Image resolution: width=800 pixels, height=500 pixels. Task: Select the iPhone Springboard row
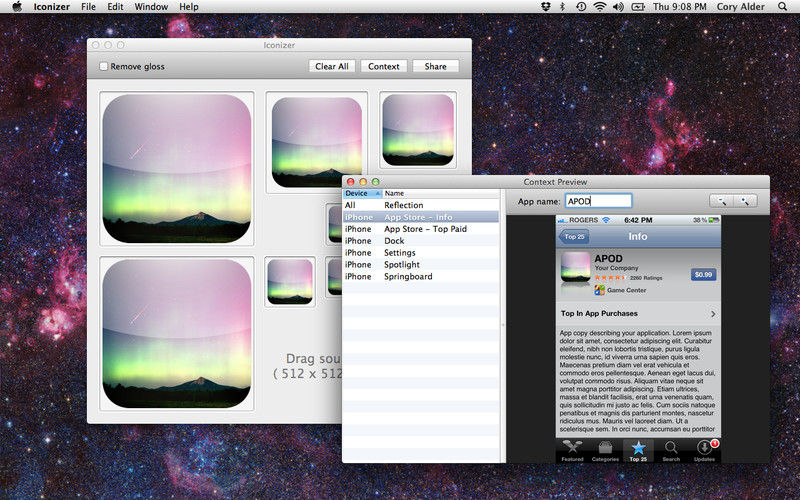pyautogui.click(x=421, y=277)
